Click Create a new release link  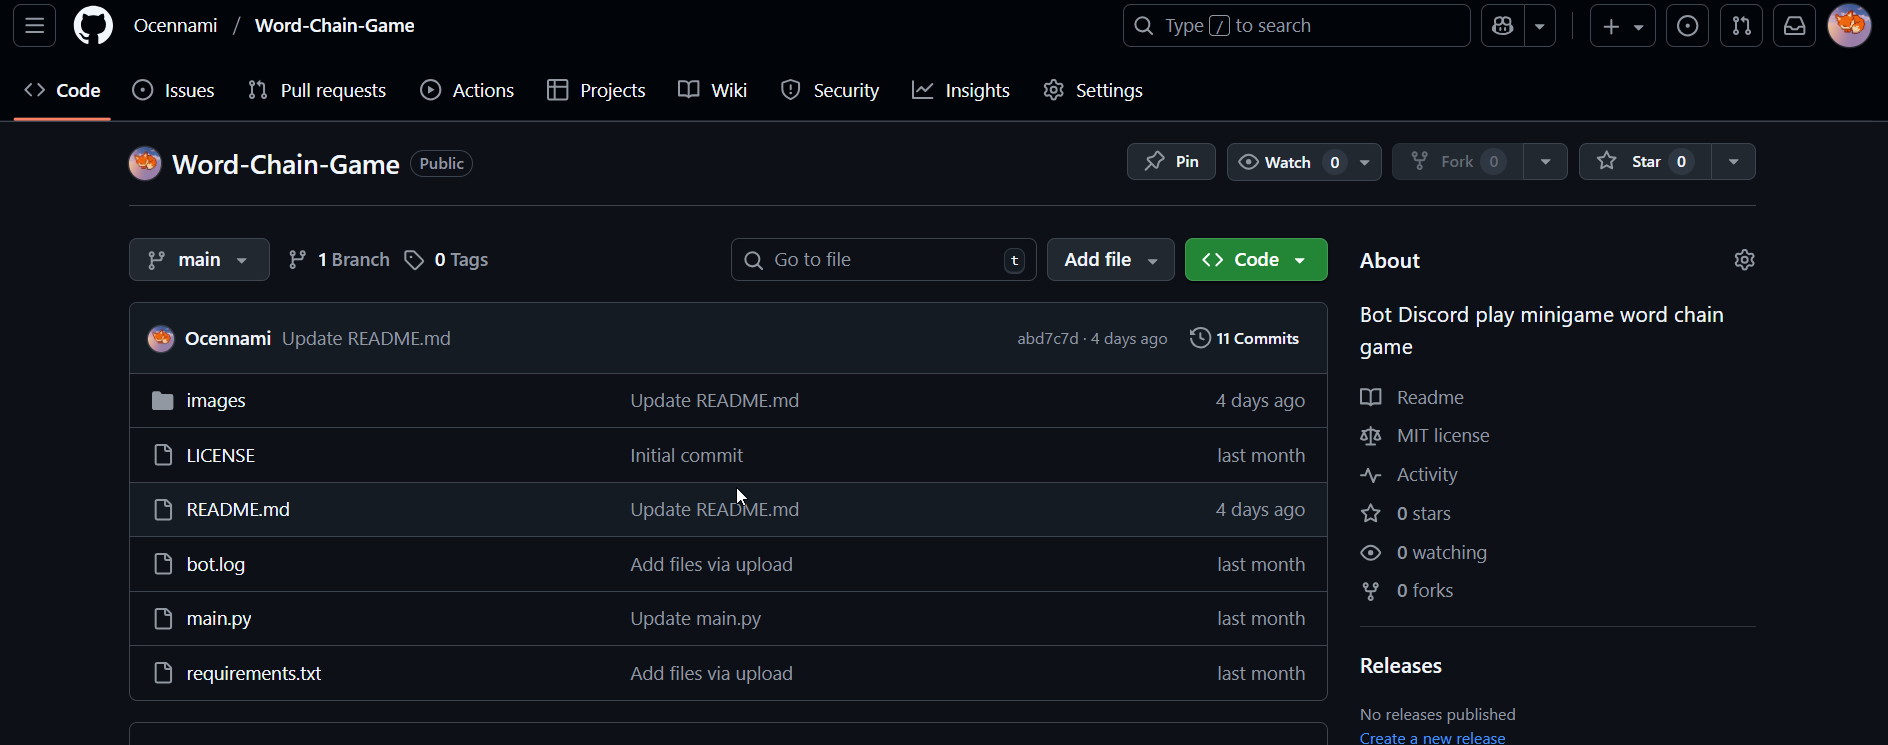1432,737
